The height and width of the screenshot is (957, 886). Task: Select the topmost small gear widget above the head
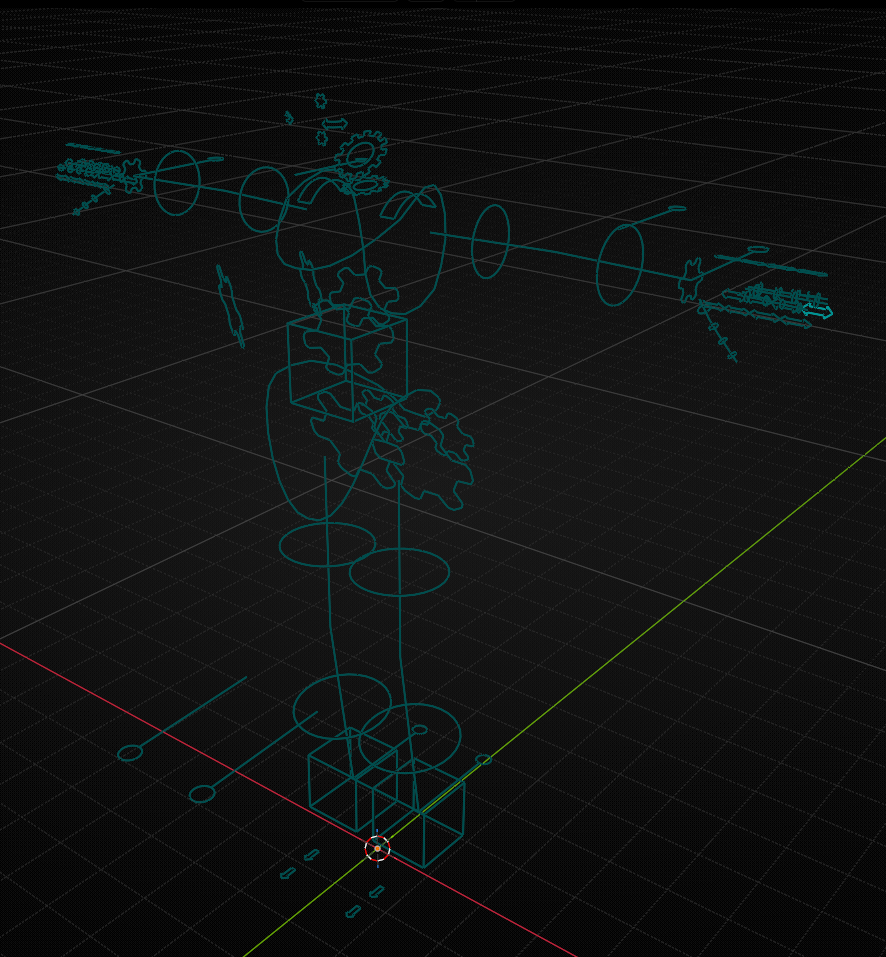320,101
